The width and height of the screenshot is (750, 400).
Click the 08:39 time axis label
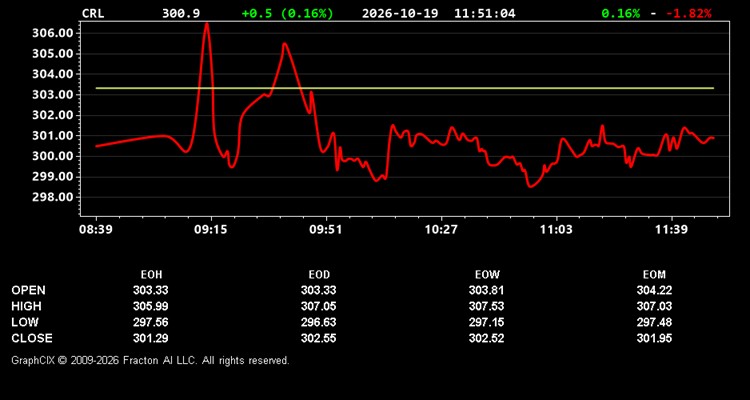[96, 230]
